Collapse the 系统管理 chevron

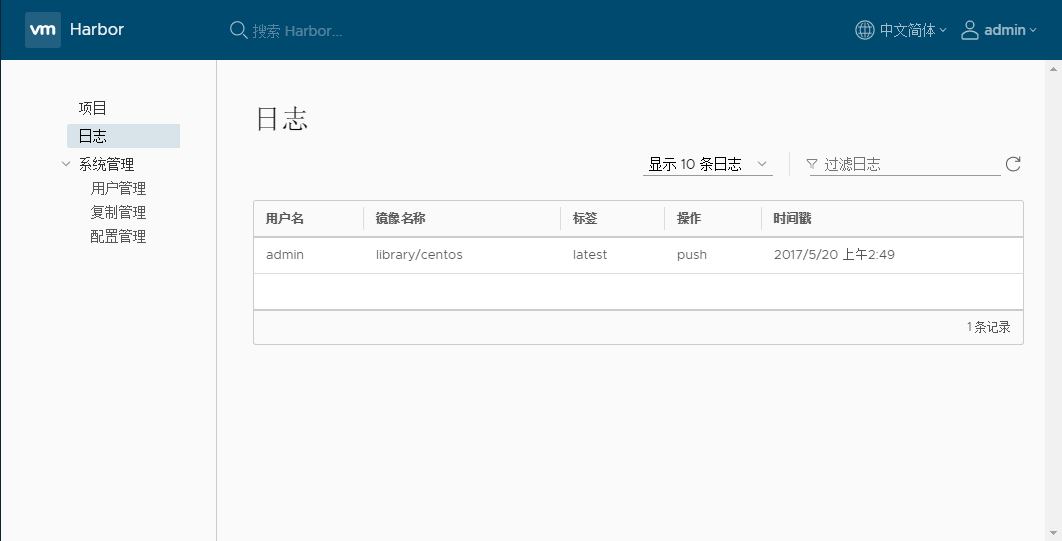(66, 164)
